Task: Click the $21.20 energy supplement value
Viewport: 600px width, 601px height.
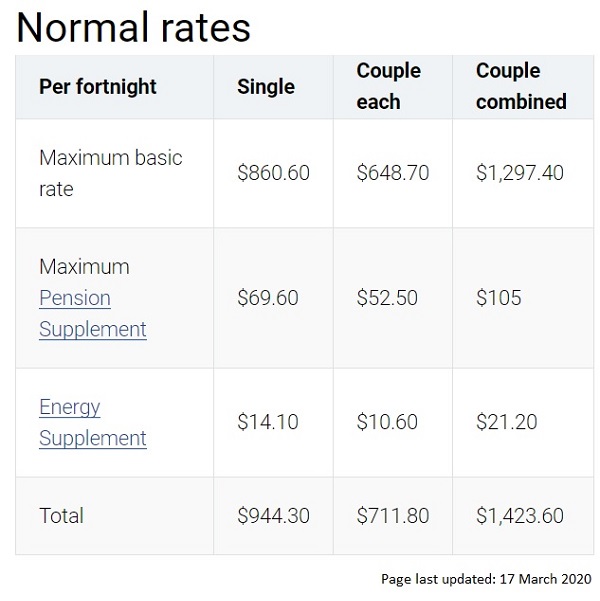Action: point(507,422)
